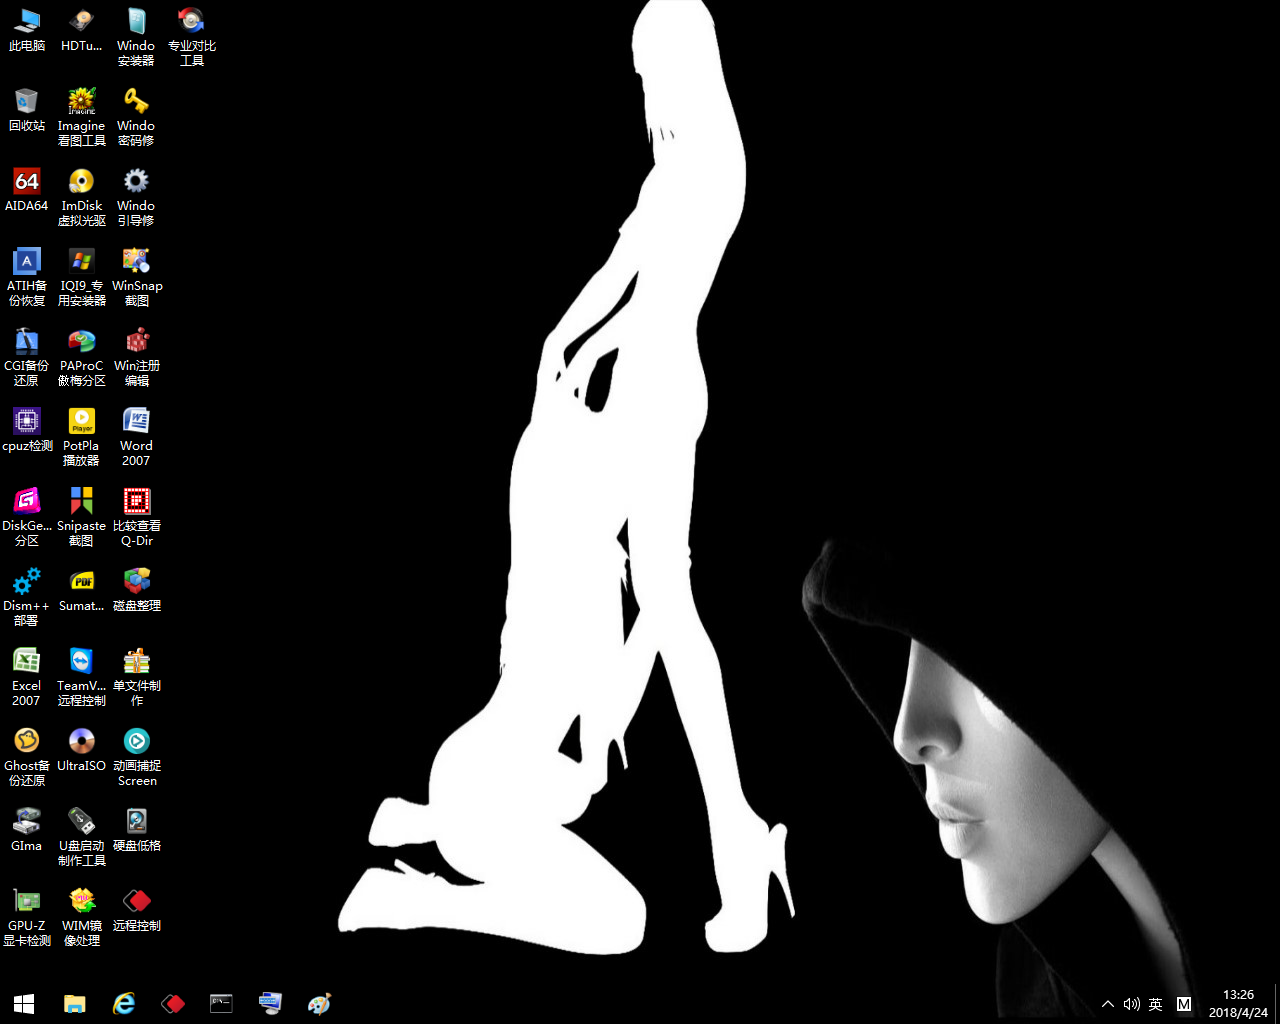Select the U盘启动制作工具 icon

pyautogui.click(x=81, y=837)
